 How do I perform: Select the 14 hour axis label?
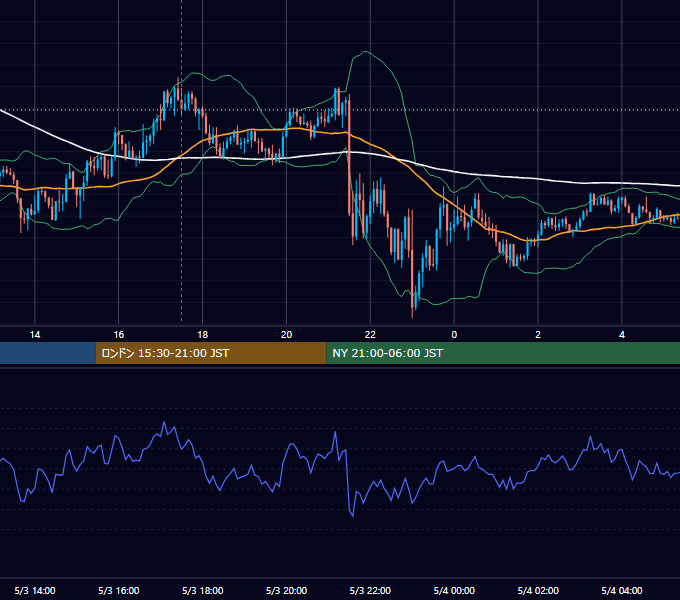(35, 335)
